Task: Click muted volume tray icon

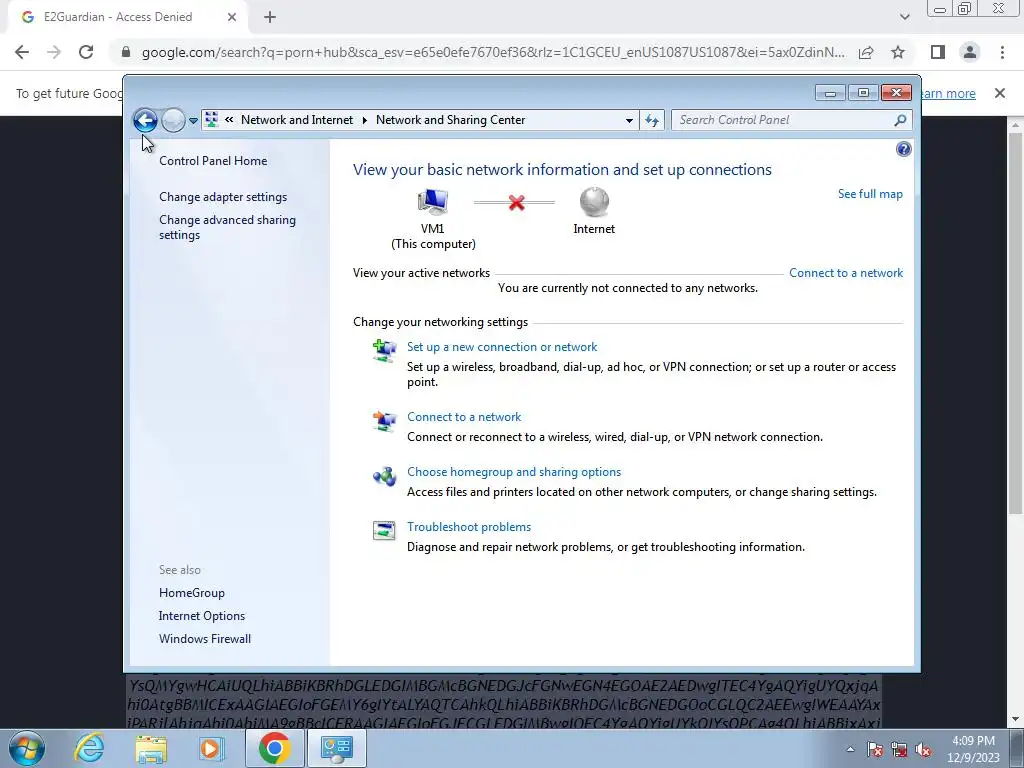Action: coord(924,750)
